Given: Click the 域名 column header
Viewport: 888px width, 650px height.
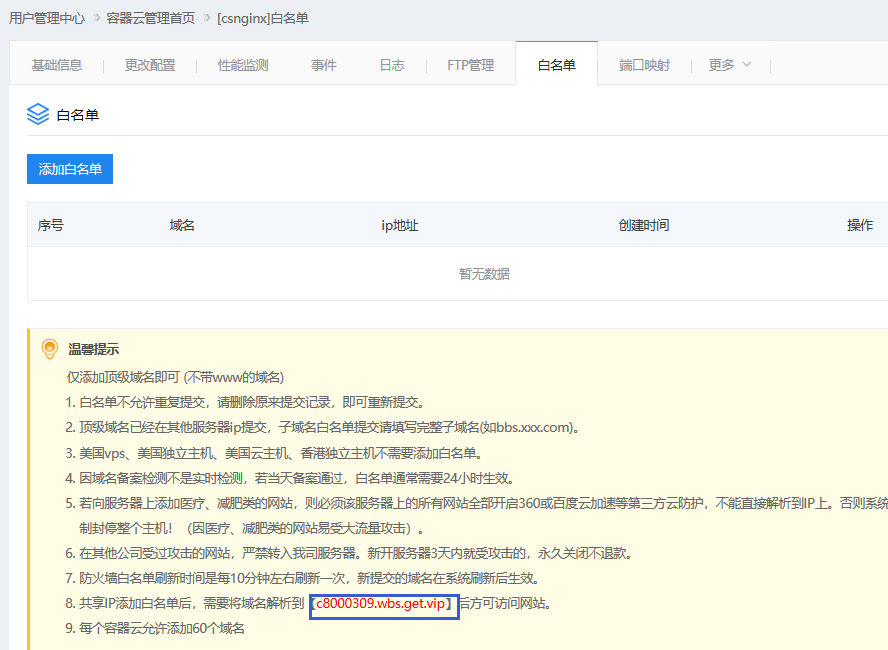Looking at the screenshot, I should coord(182,225).
